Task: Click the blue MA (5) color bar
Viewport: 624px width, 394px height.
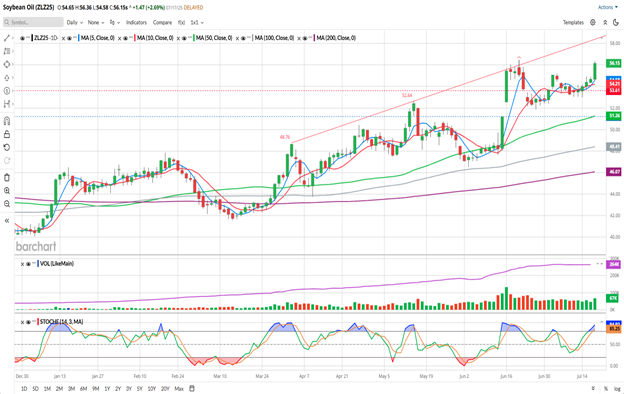Action: click(x=79, y=38)
